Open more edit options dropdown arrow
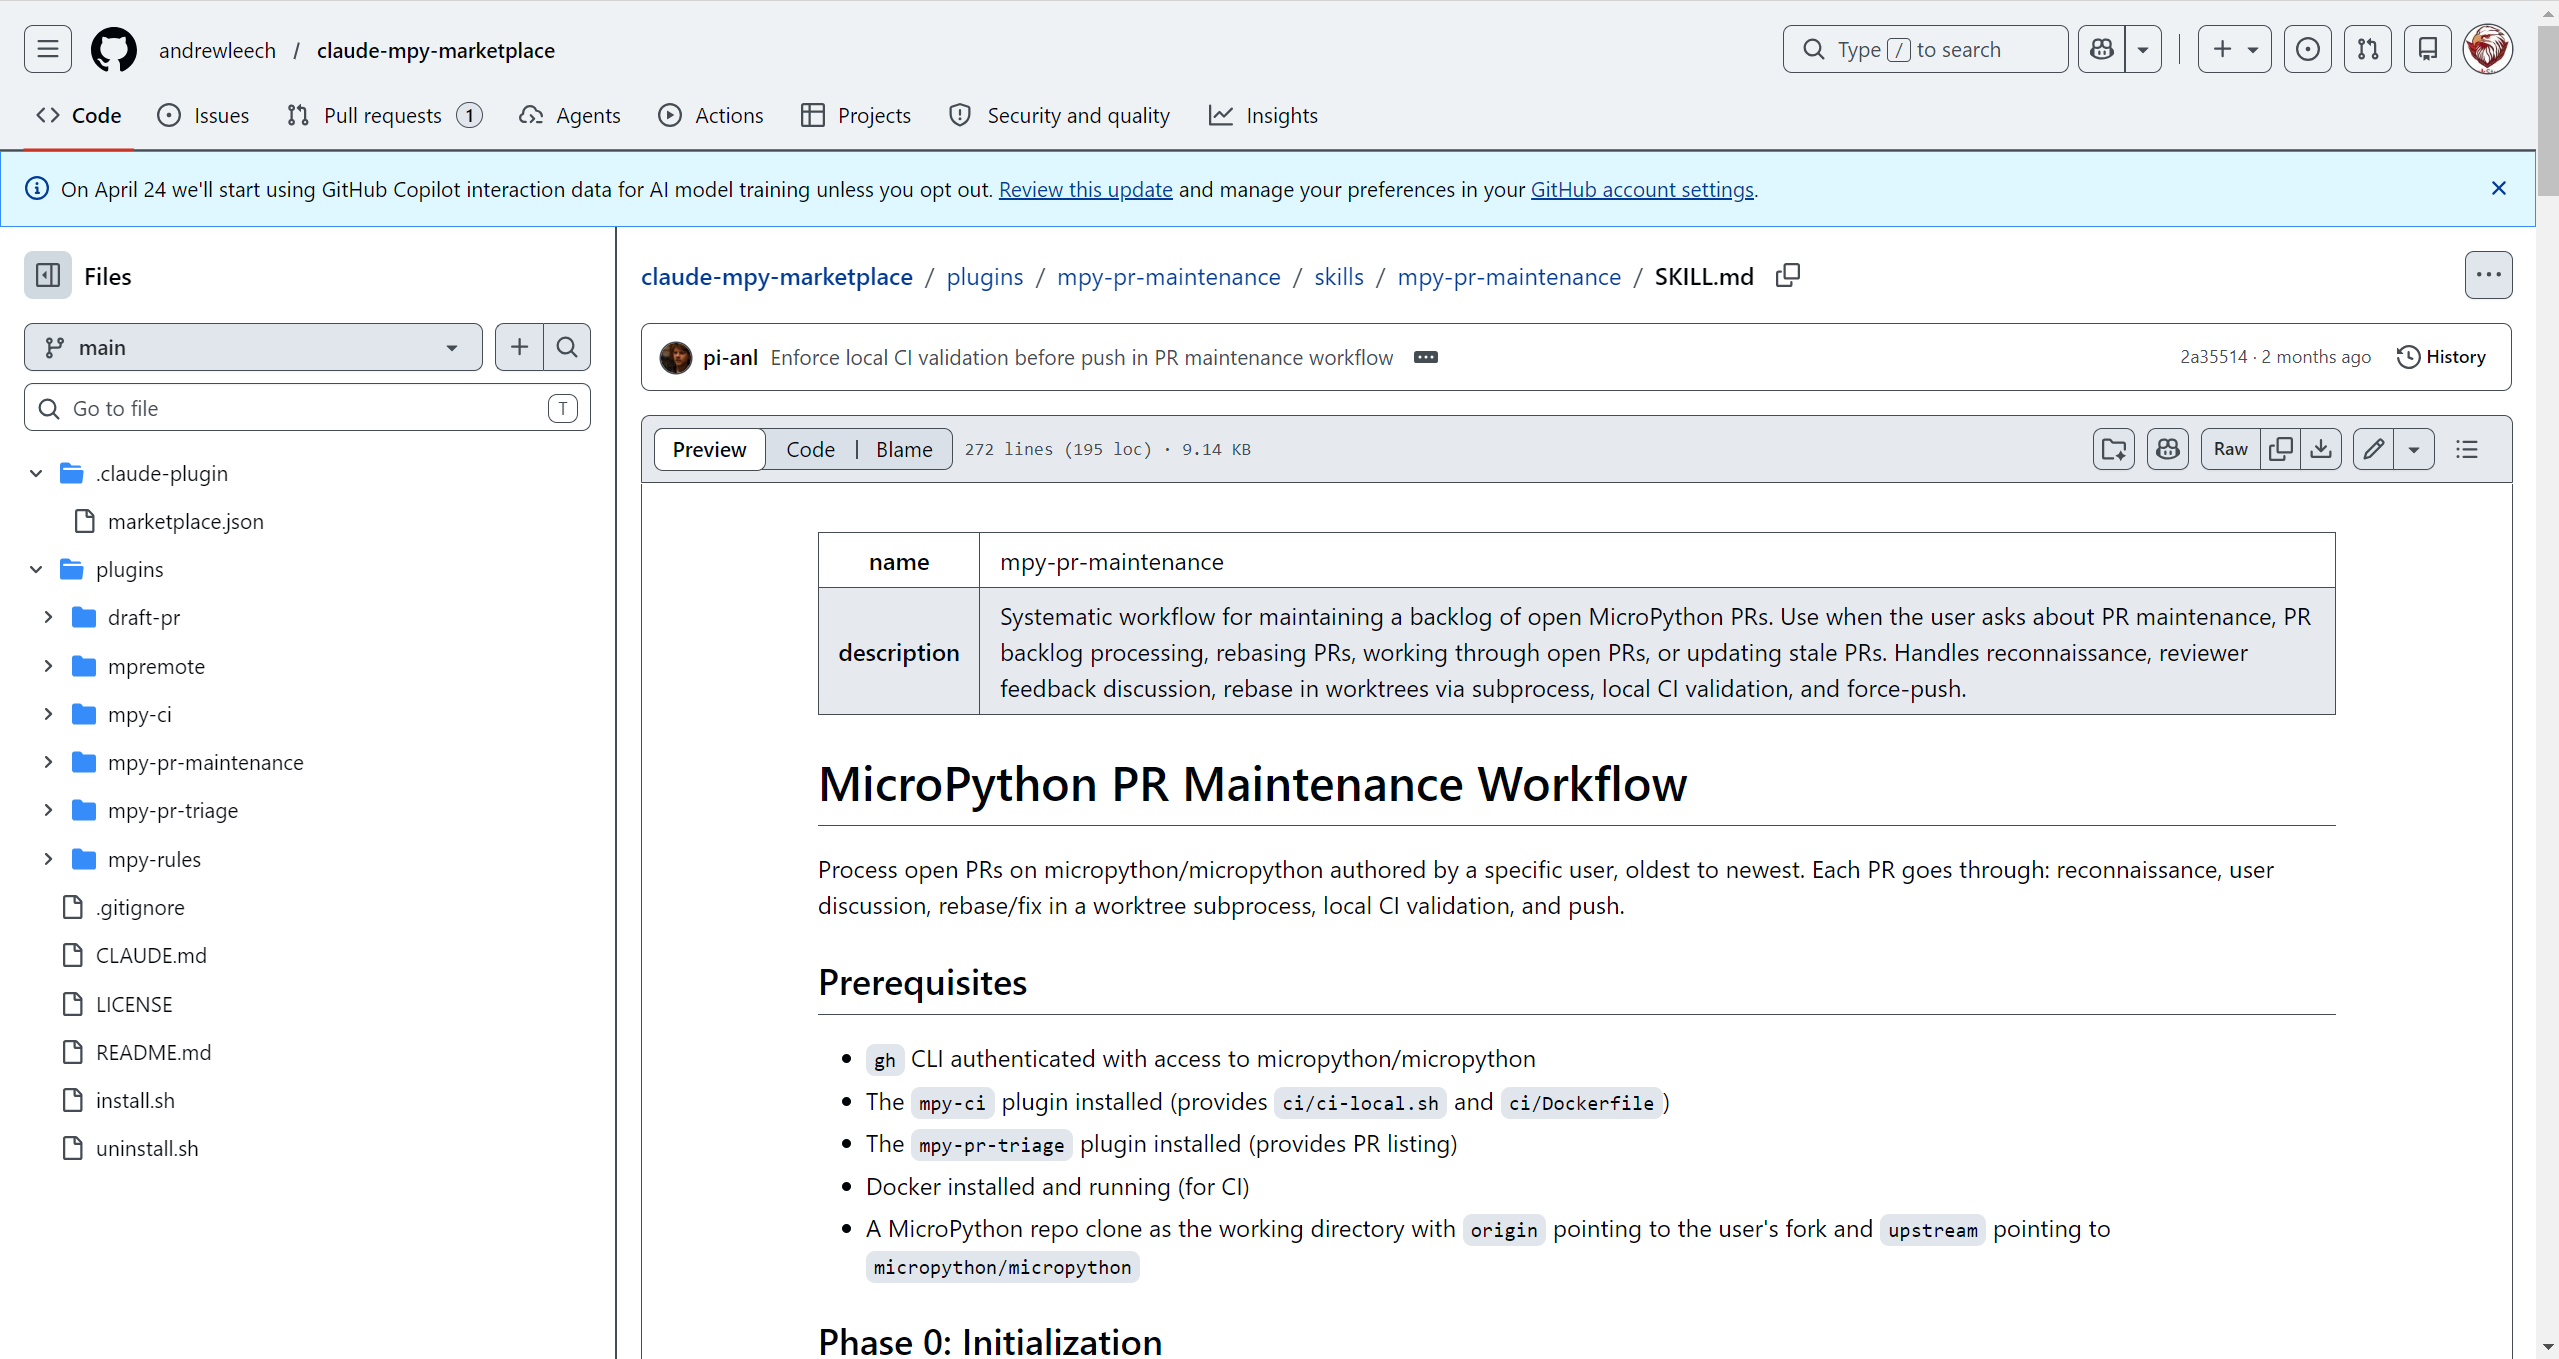 (2414, 449)
